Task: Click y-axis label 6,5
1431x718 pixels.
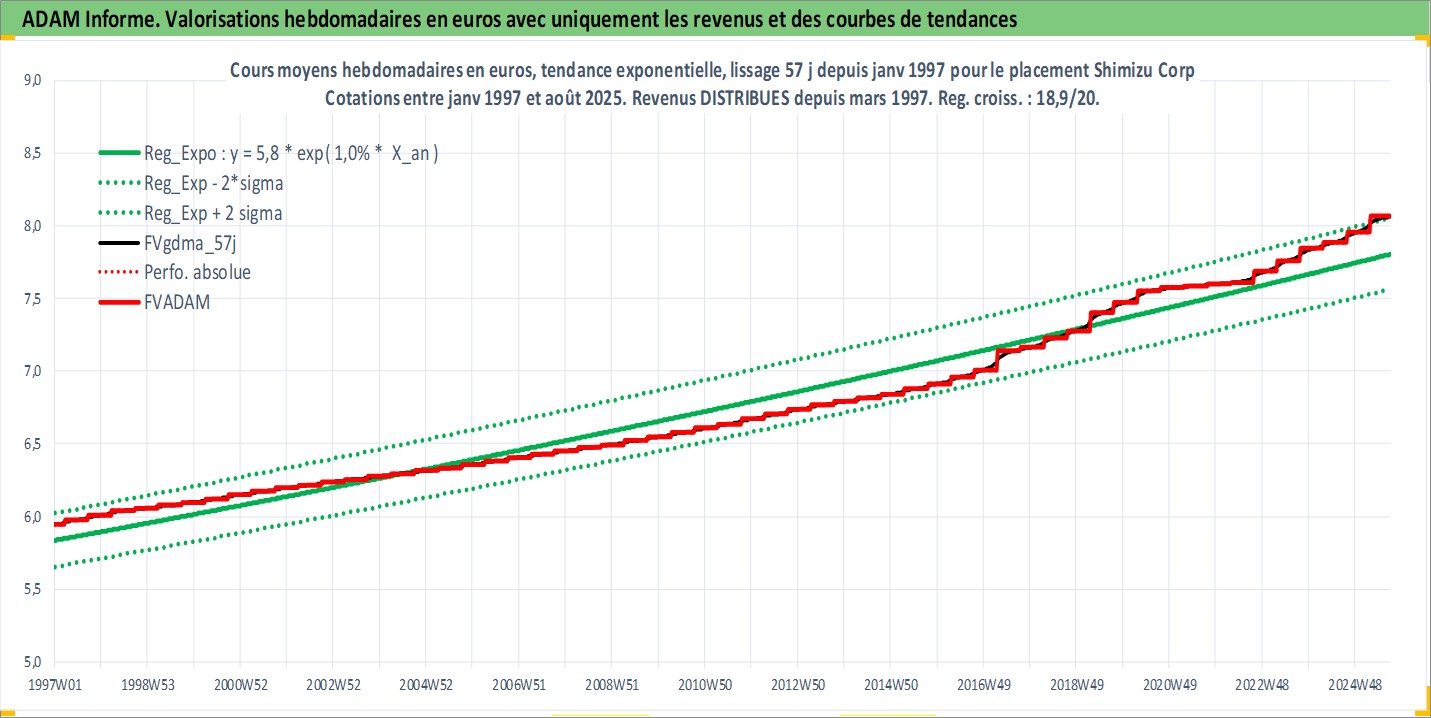Action: tap(30, 444)
